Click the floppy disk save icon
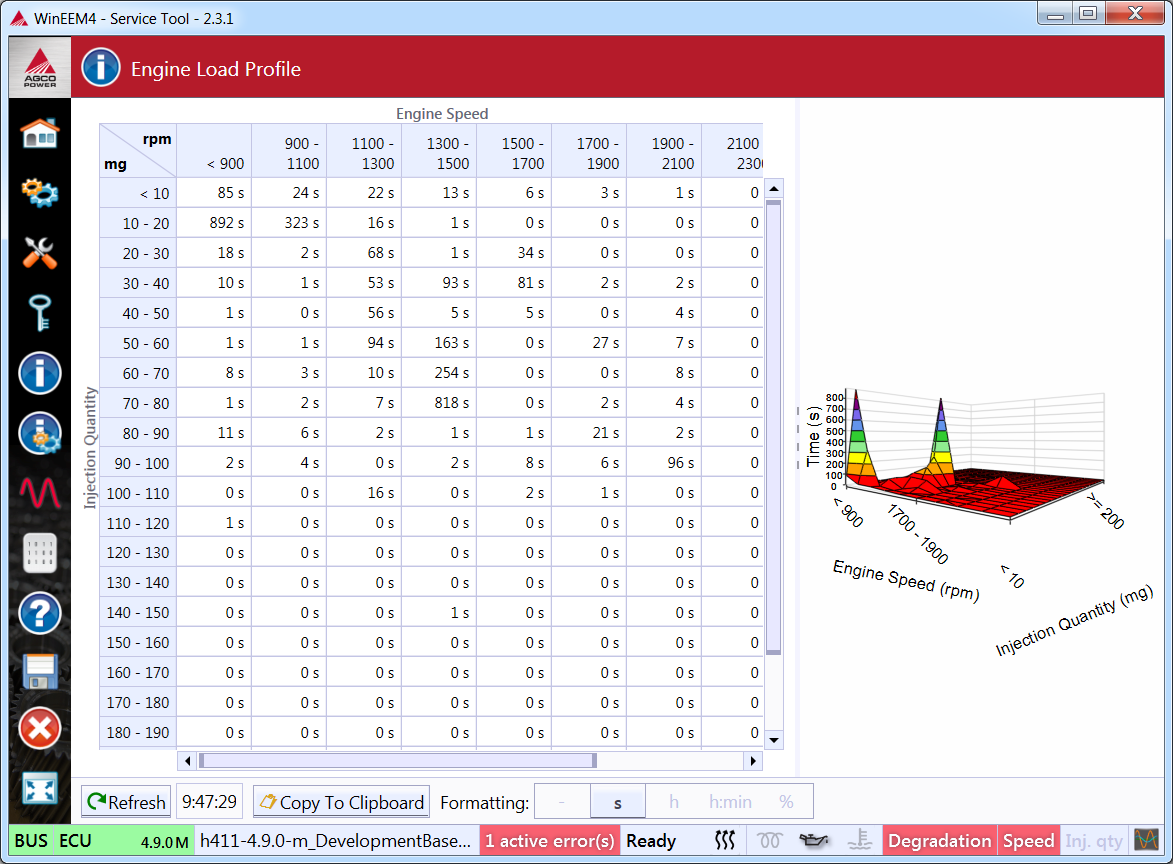 pos(40,672)
